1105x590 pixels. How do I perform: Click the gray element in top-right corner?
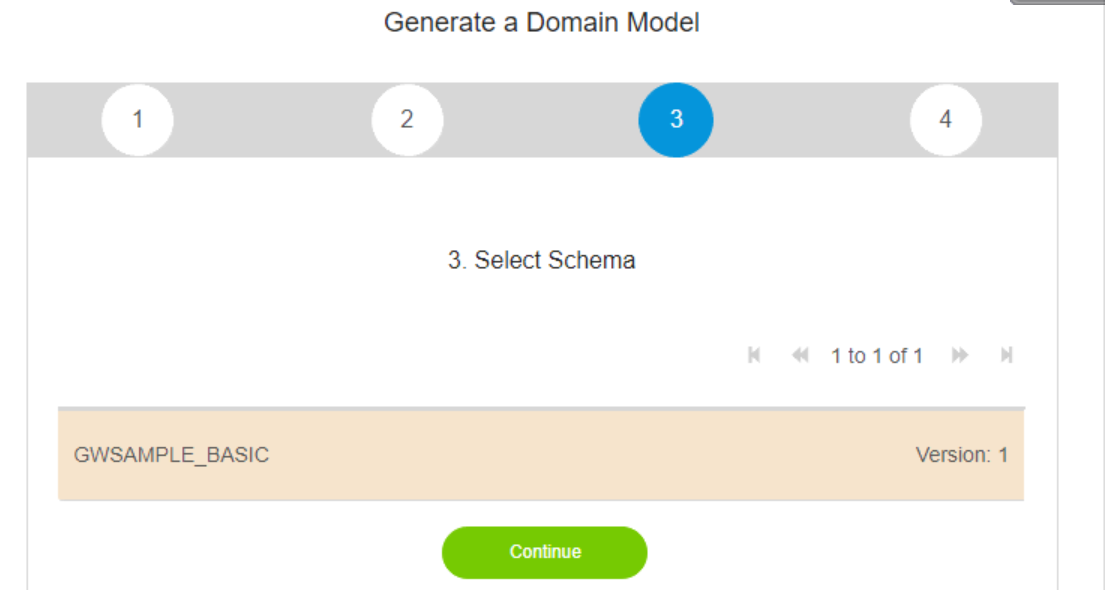[x=1060, y=3]
